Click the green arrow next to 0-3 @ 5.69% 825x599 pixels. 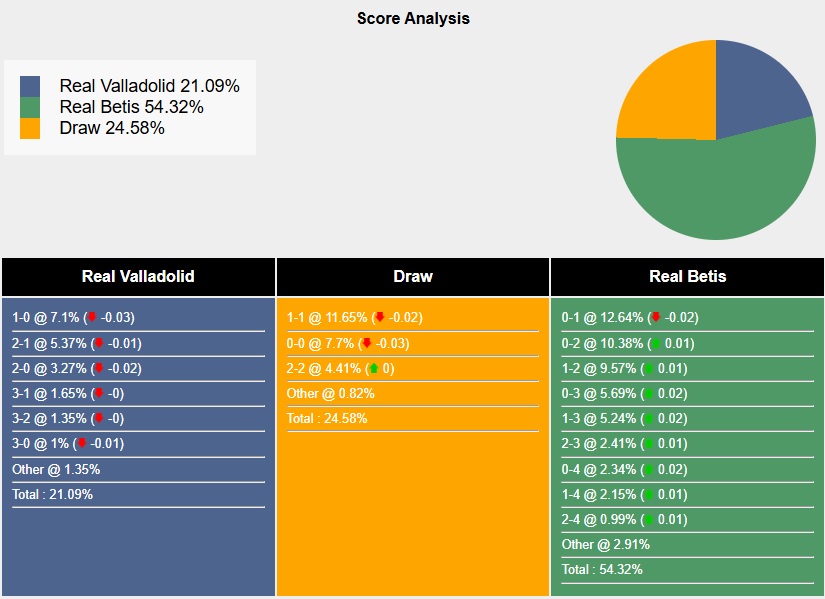pos(649,393)
